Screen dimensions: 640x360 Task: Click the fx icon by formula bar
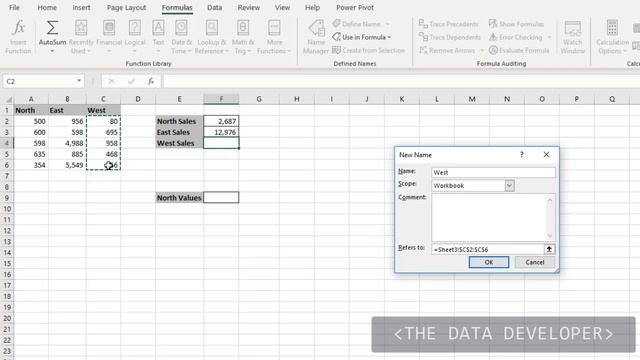pyautogui.click(x=151, y=81)
